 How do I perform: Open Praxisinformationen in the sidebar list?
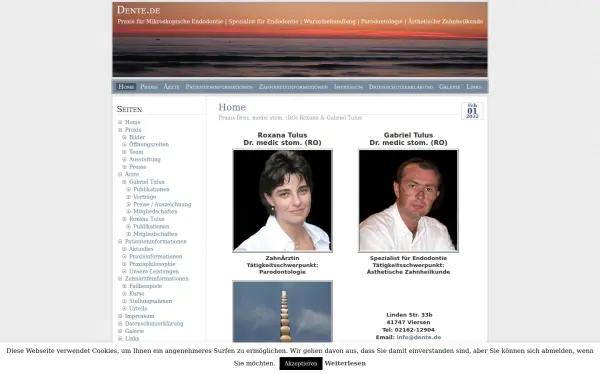155,256
